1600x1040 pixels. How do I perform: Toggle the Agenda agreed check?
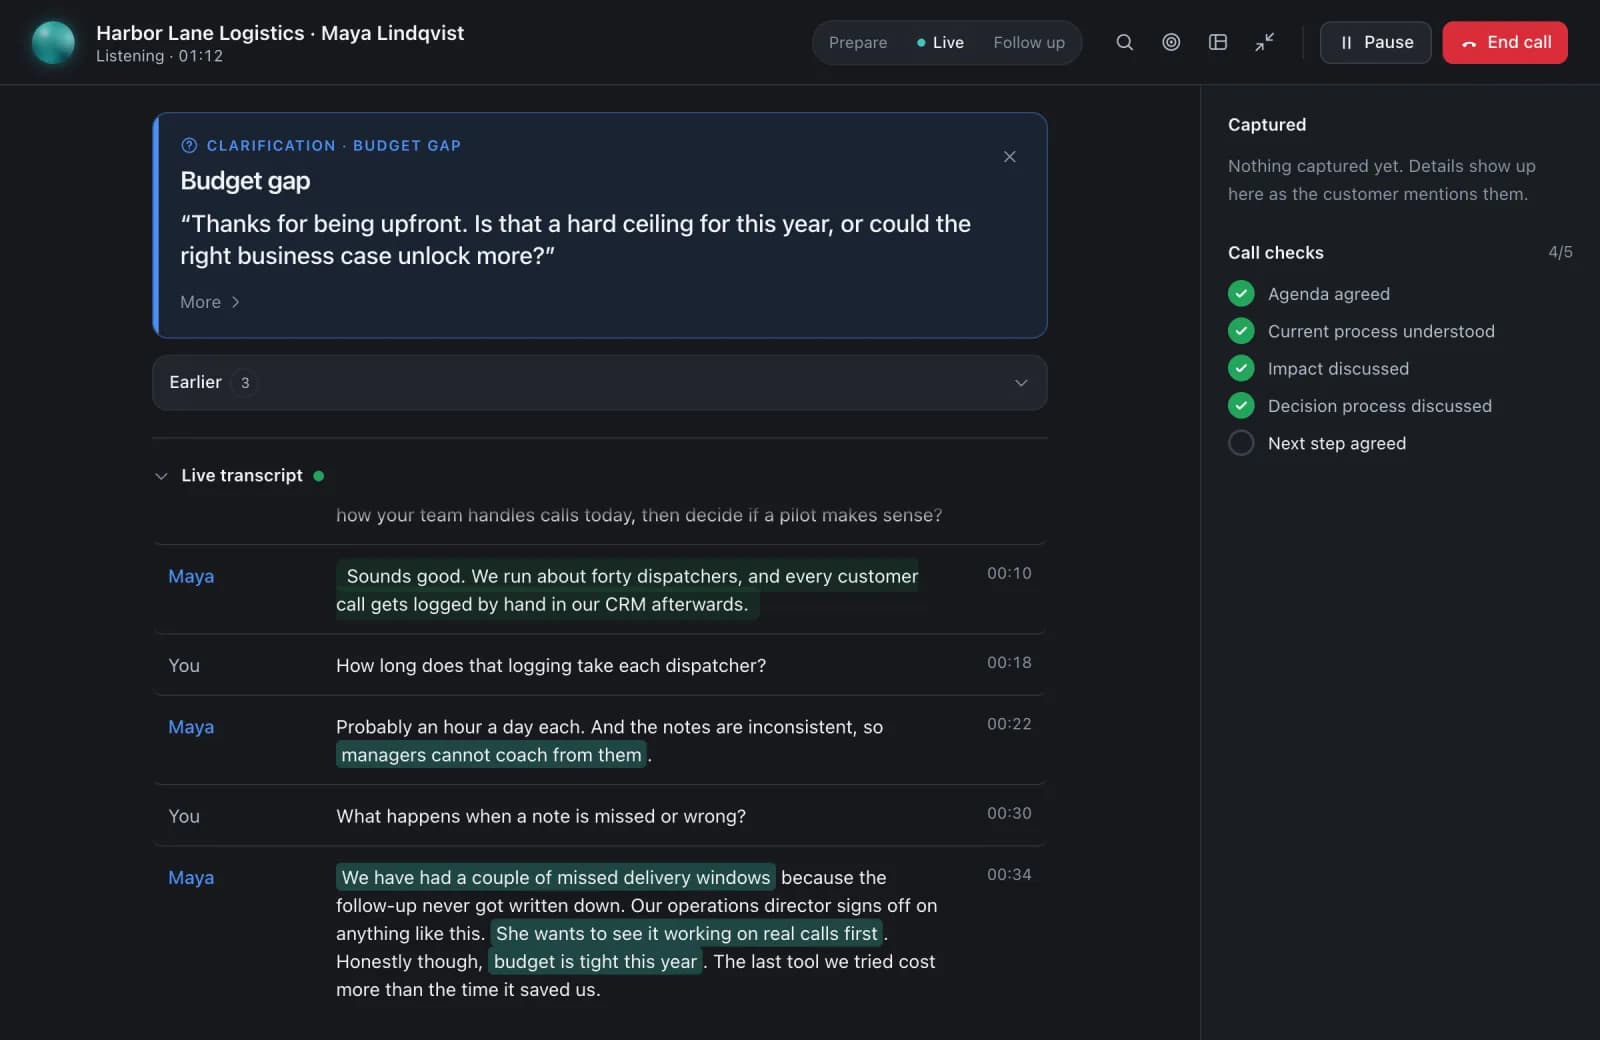coord(1241,294)
